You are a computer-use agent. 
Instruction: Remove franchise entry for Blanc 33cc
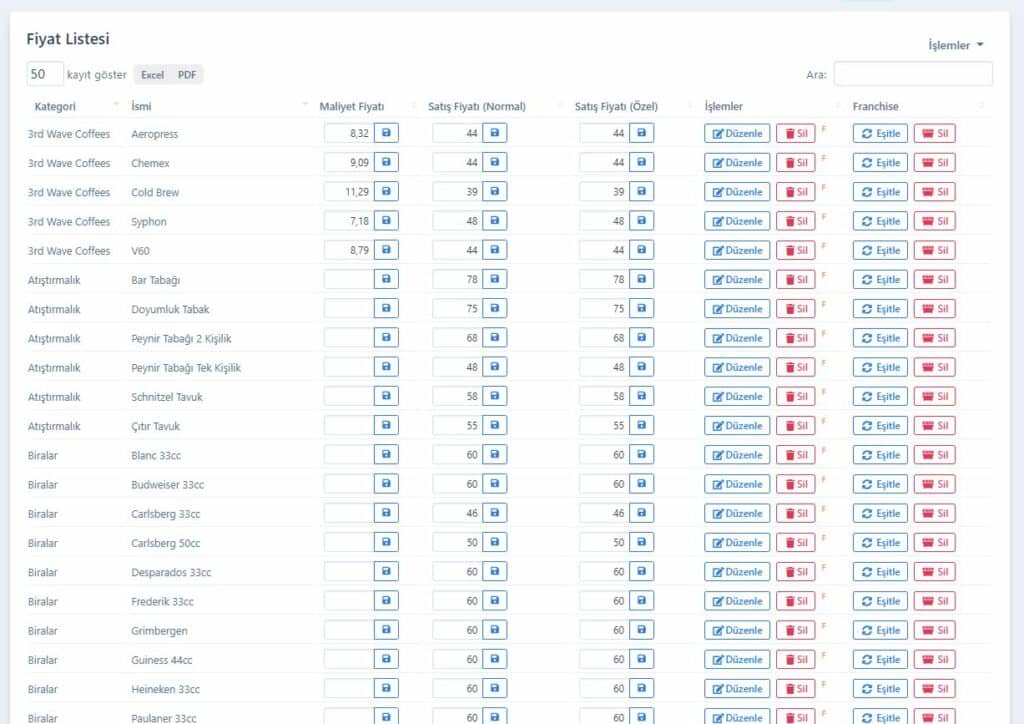point(935,454)
